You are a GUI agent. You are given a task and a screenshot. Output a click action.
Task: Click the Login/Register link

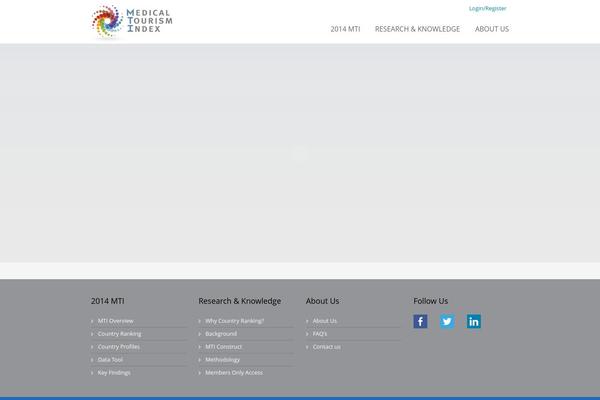pos(488,8)
